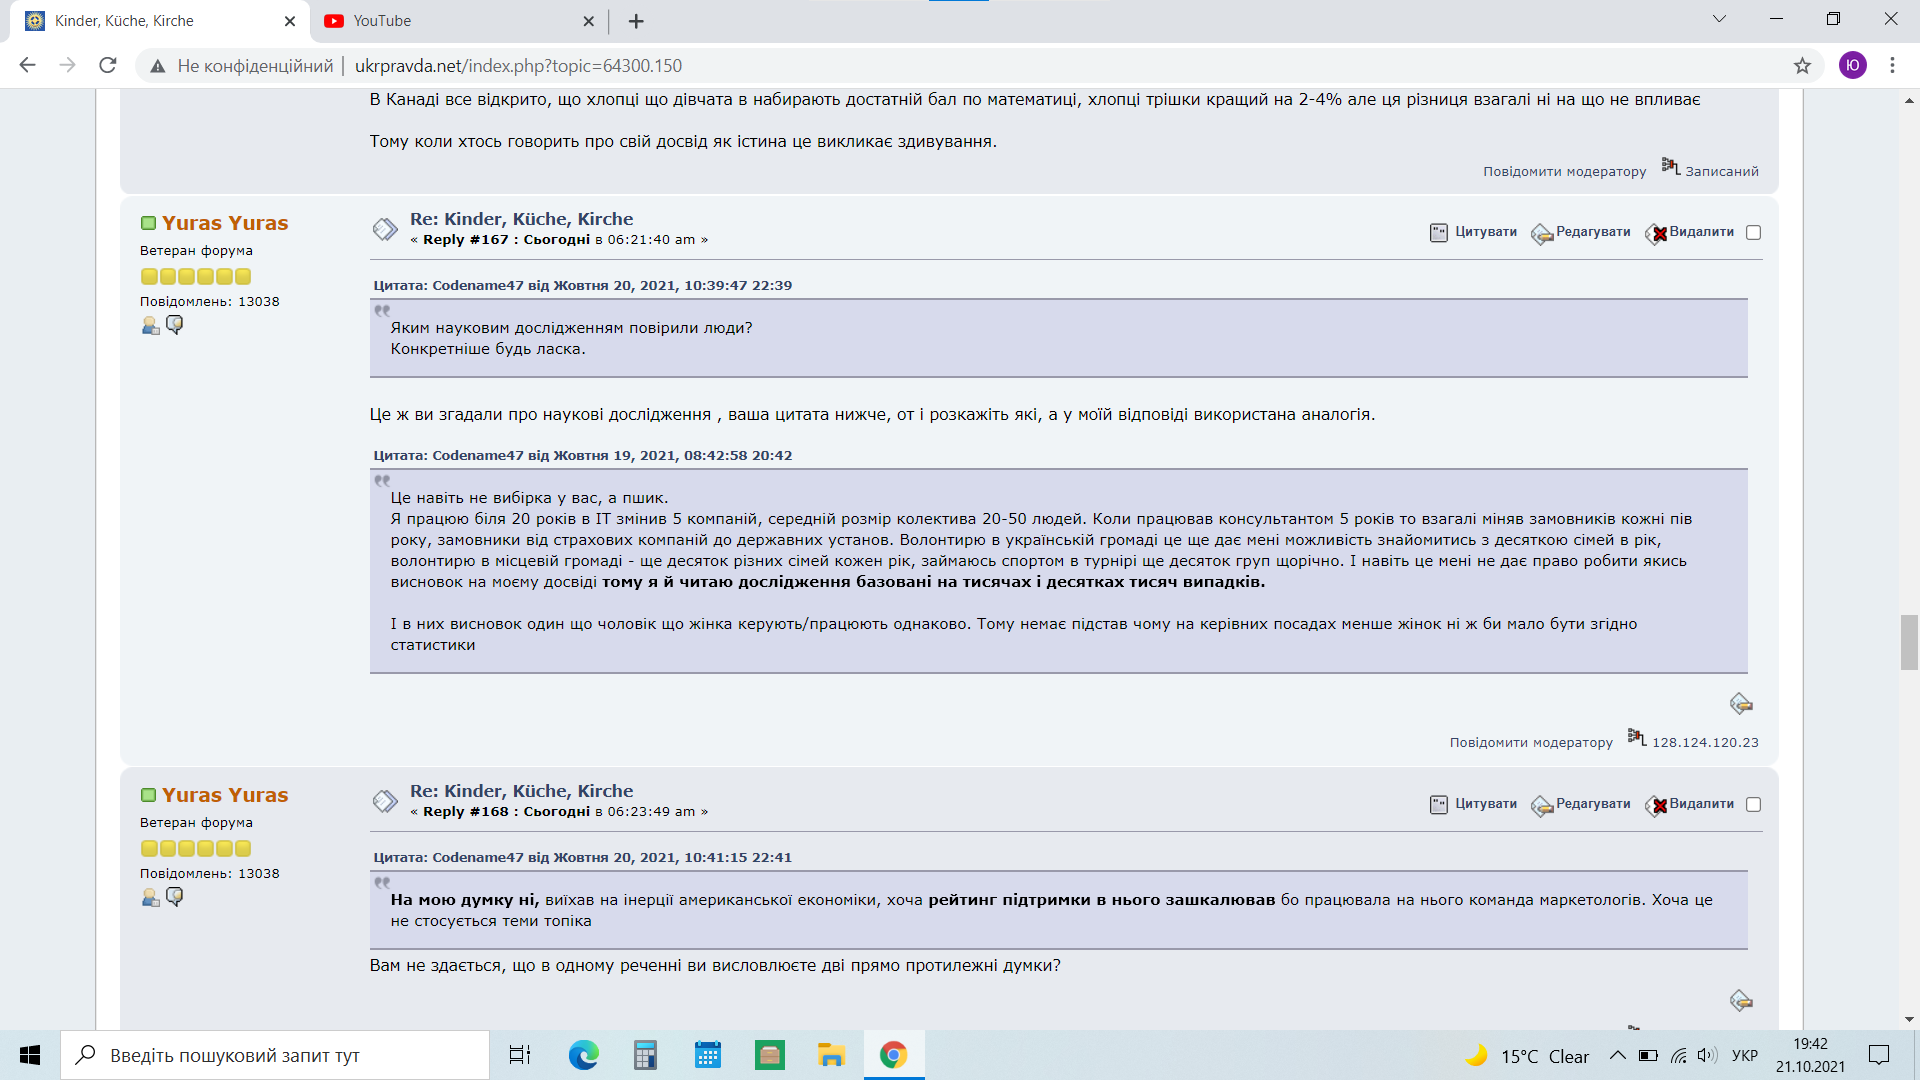Click the quick quote icon in Reply #167
This screenshot has width=1920, height=1080.
(x=1741, y=704)
